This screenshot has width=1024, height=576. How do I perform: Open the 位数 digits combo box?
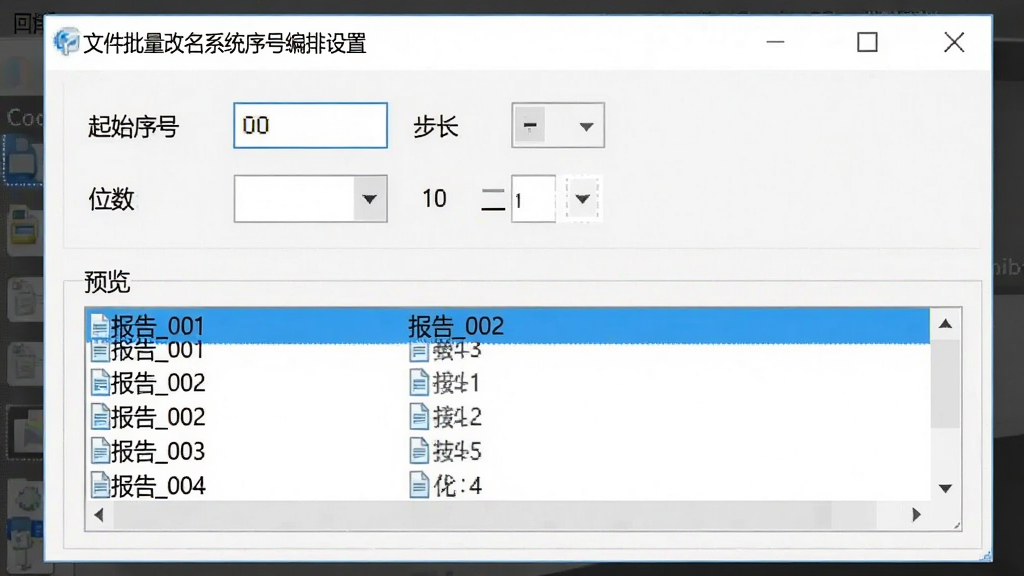coord(310,199)
